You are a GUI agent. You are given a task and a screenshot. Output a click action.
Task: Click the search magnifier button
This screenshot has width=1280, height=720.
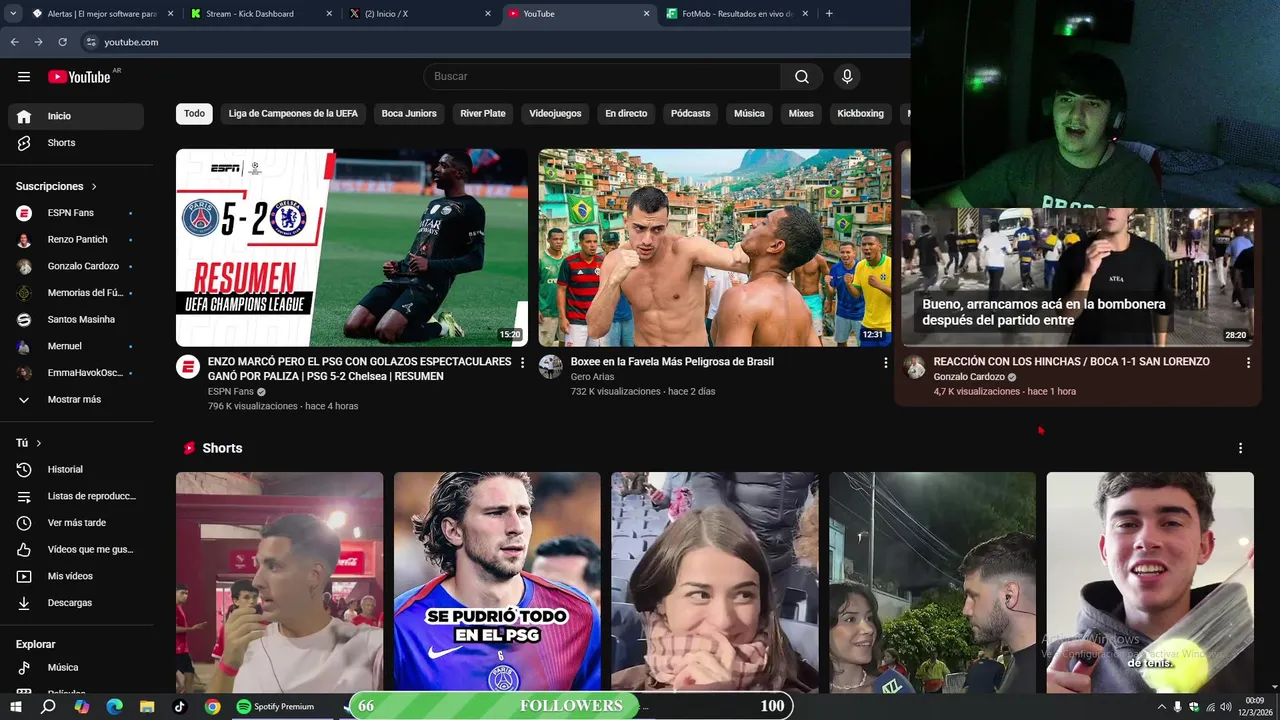point(802,77)
